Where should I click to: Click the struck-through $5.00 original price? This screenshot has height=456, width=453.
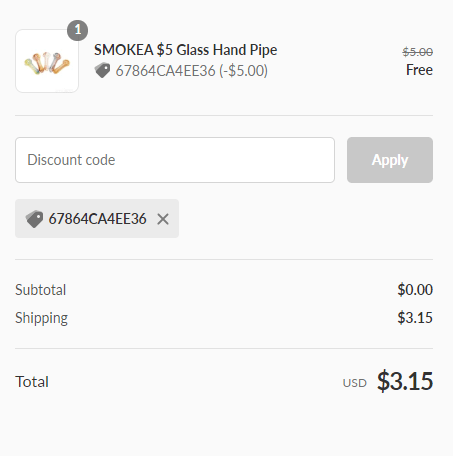coord(417,52)
